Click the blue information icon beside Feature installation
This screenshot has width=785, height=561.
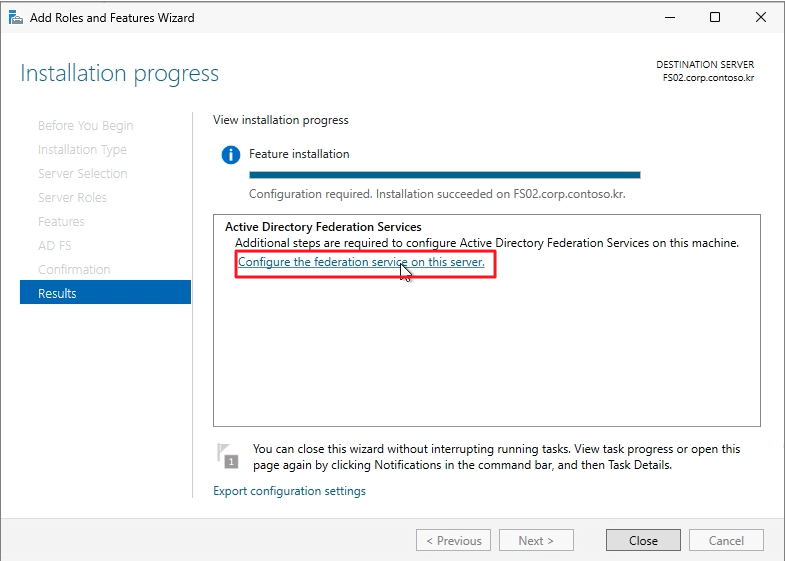click(231, 155)
